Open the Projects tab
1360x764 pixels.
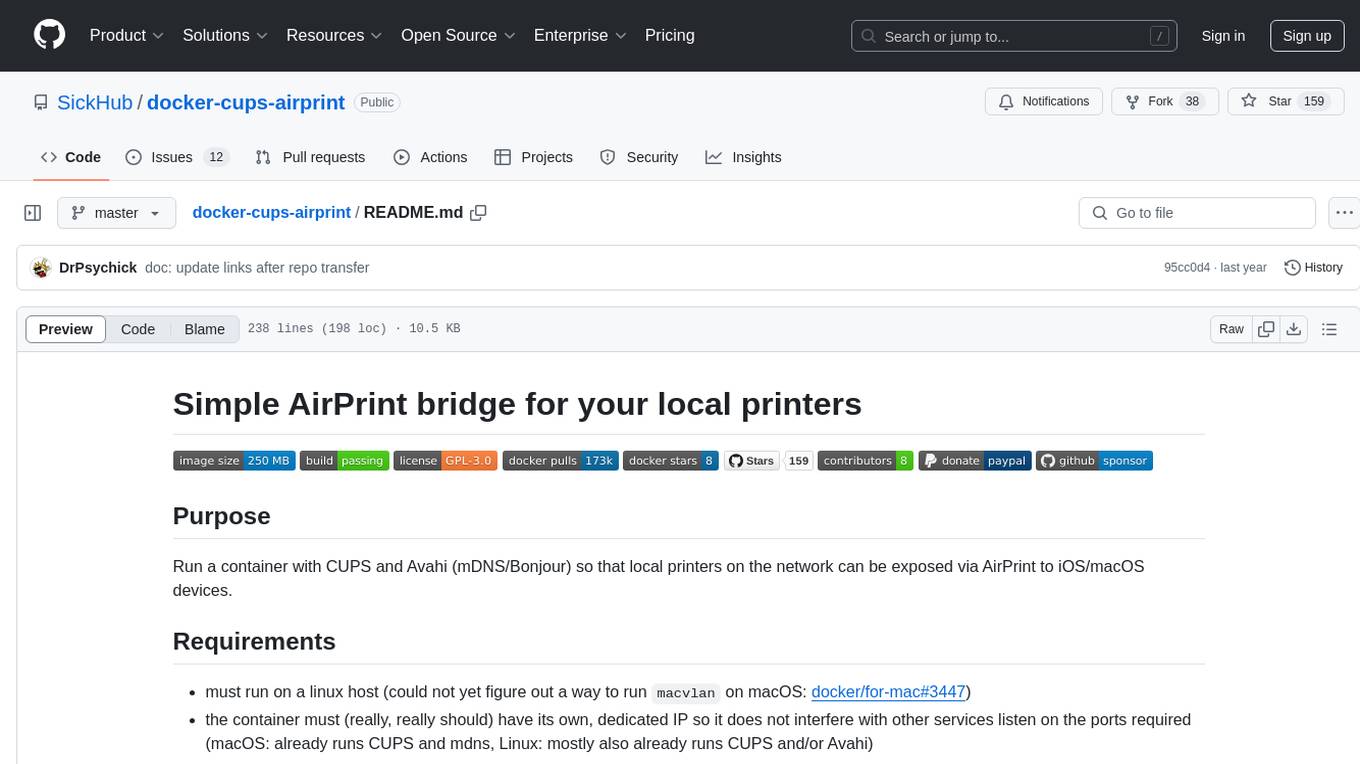click(x=533, y=157)
